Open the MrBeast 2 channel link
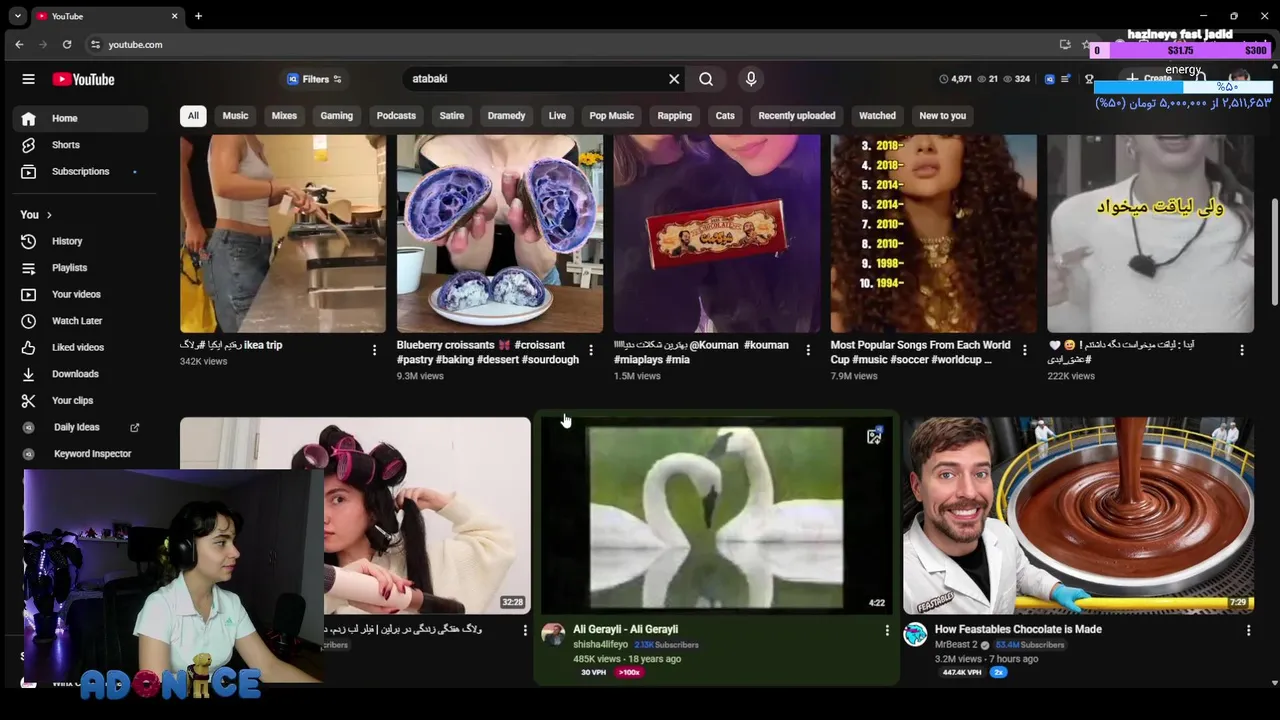This screenshot has width=1280, height=720. click(956, 645)
